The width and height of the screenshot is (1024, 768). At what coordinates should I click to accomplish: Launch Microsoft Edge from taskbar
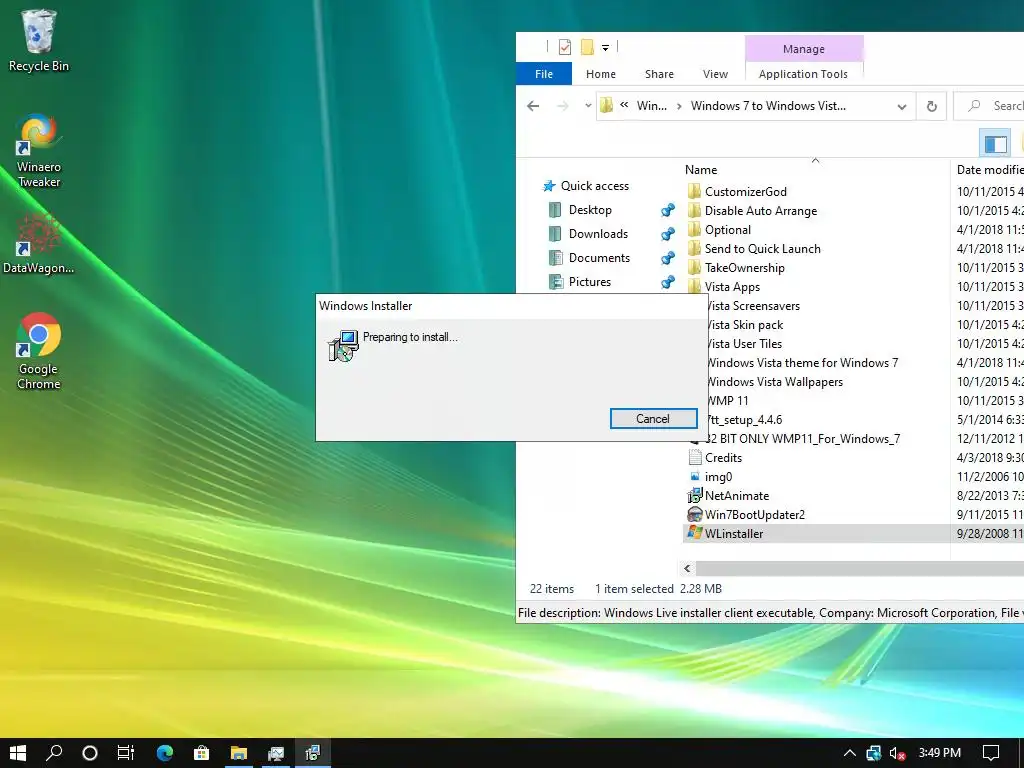click(165, 753)
